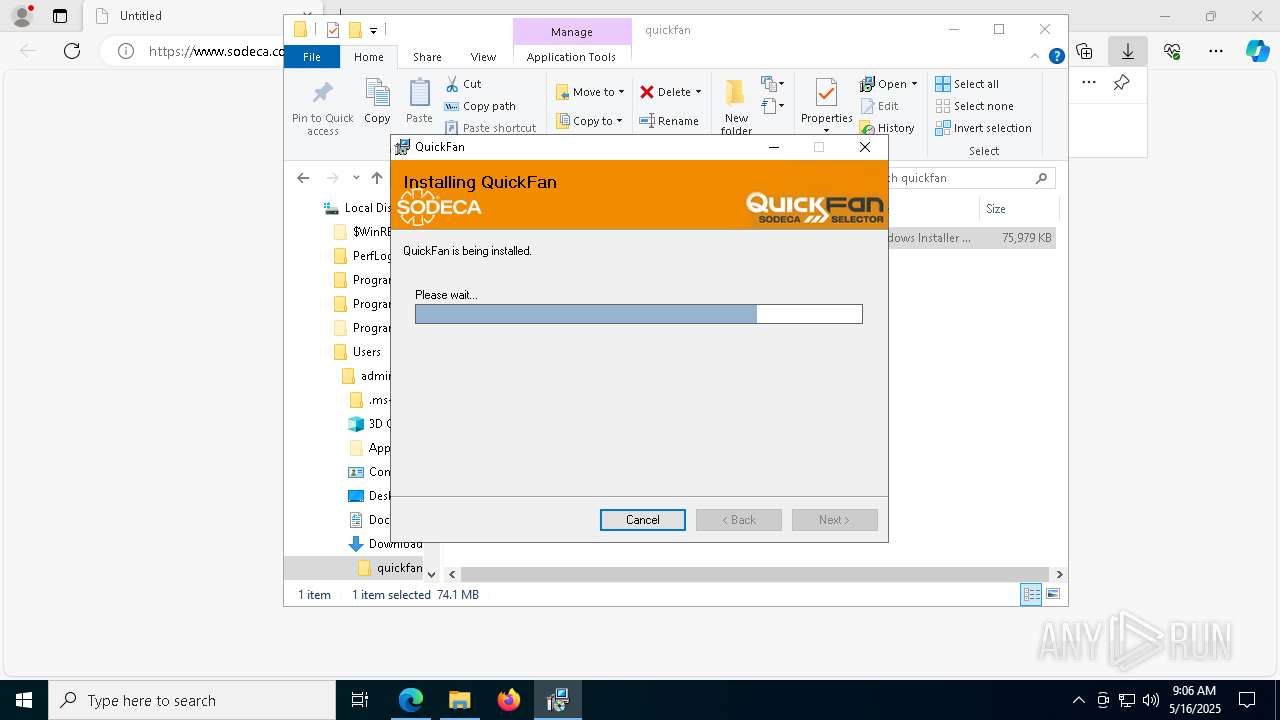1280x720 pixels.
Task: Click the installer progress bar
Action: 638,314
